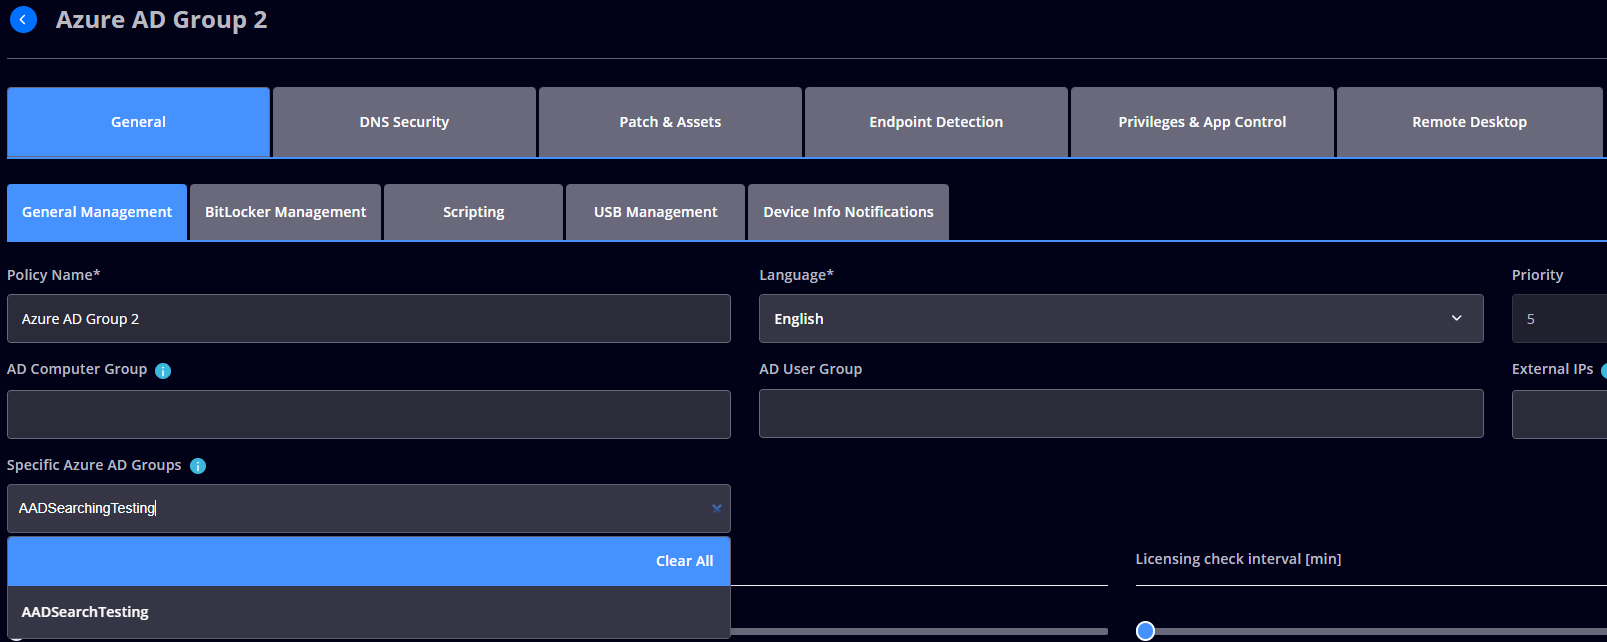Screen dimensions: 1607x642
Task: Click the AD Computer Group info icon
Action: coord(163,371)
